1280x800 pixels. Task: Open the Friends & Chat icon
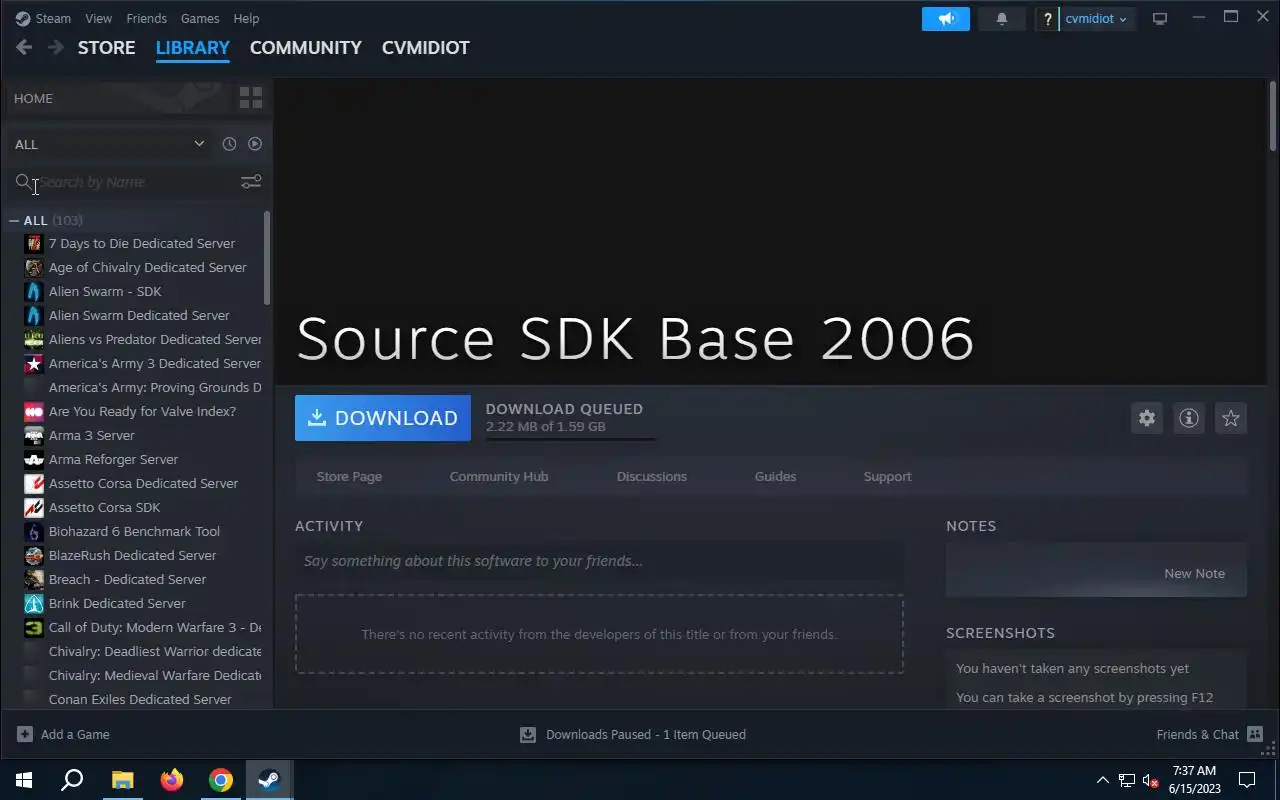[1255, 734]
